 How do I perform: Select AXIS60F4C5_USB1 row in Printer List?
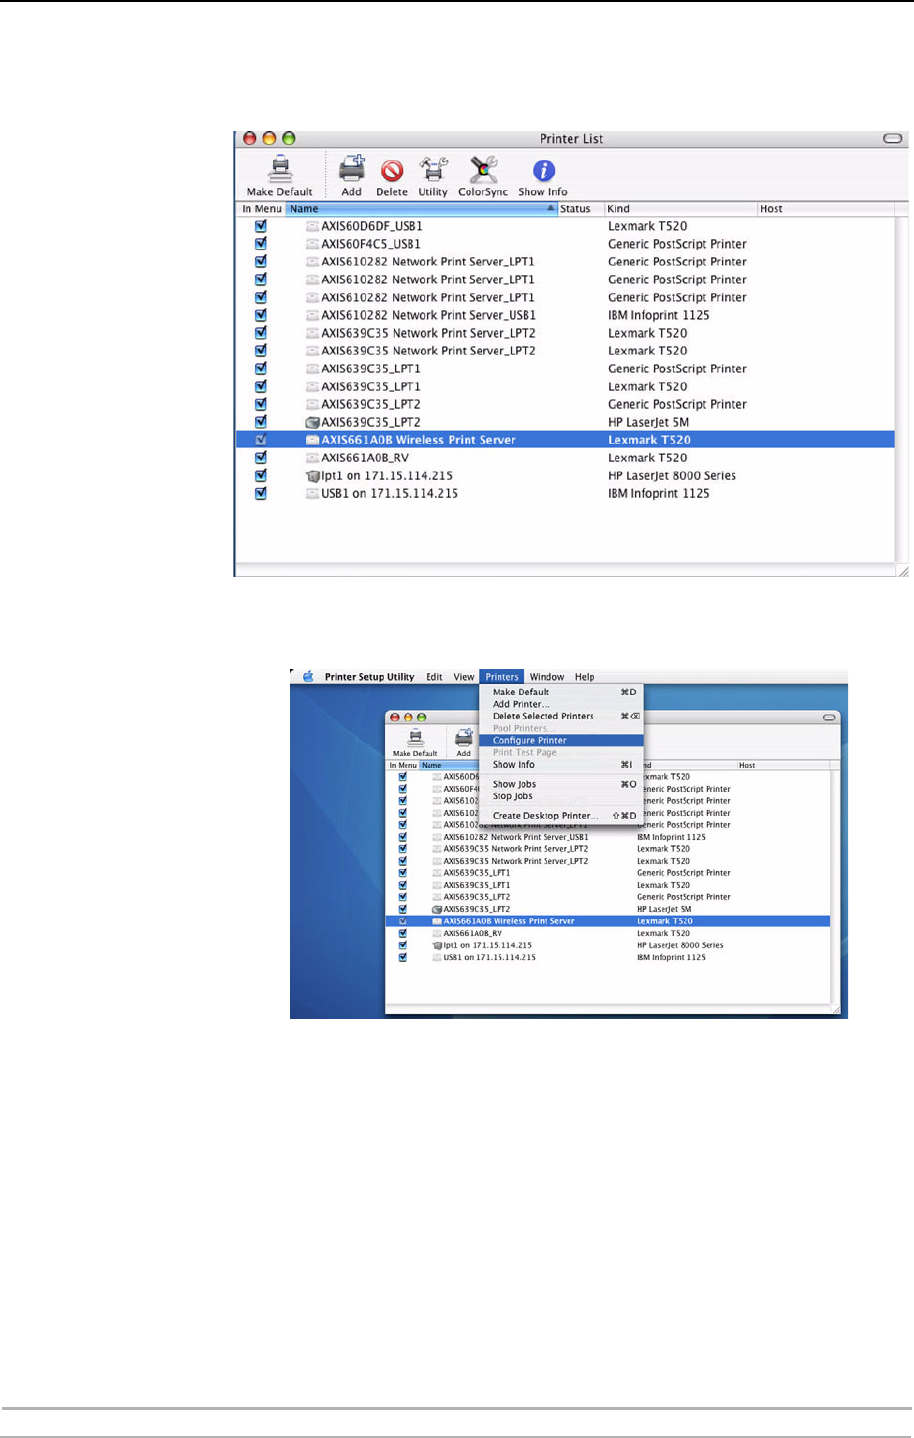pyautogui.click(x=565, y=244)
